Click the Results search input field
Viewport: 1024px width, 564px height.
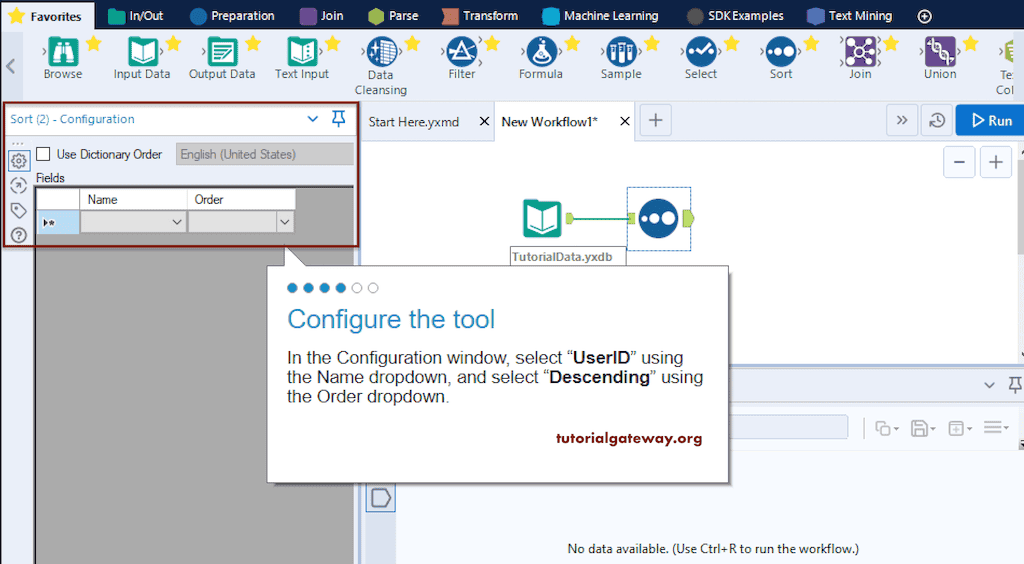[788, 428]
